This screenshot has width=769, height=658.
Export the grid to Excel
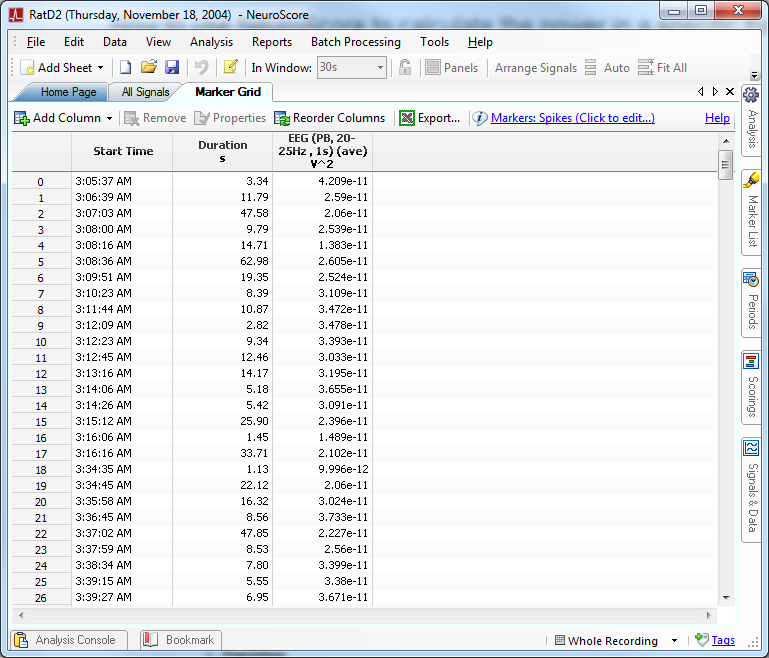tap(430, 118)
